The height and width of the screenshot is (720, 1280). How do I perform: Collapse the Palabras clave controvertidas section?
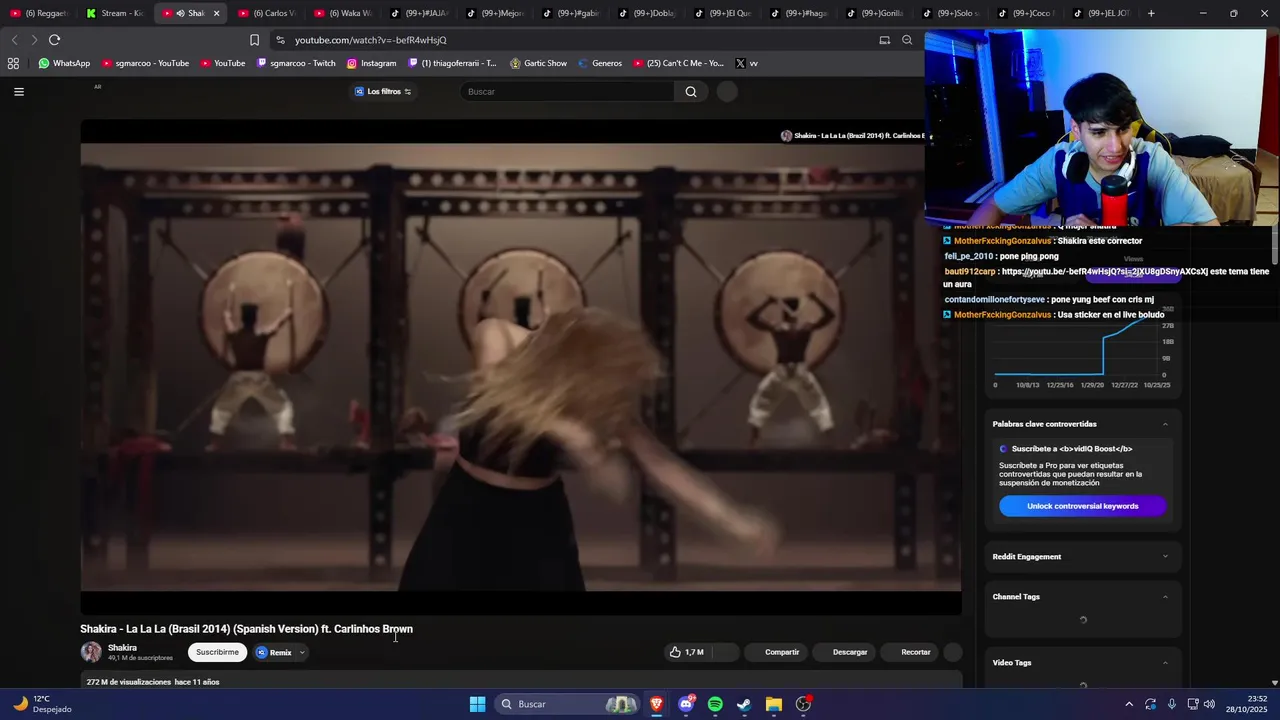click(x=1165, y=424)
